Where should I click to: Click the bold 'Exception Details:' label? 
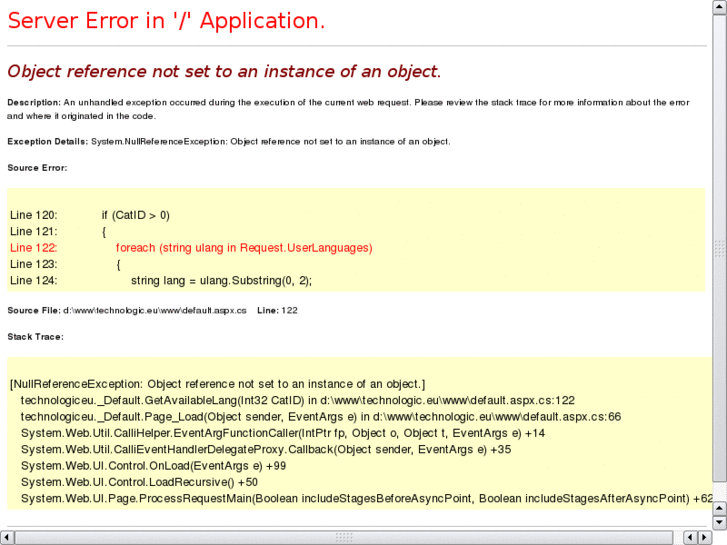tap(47, 141)
